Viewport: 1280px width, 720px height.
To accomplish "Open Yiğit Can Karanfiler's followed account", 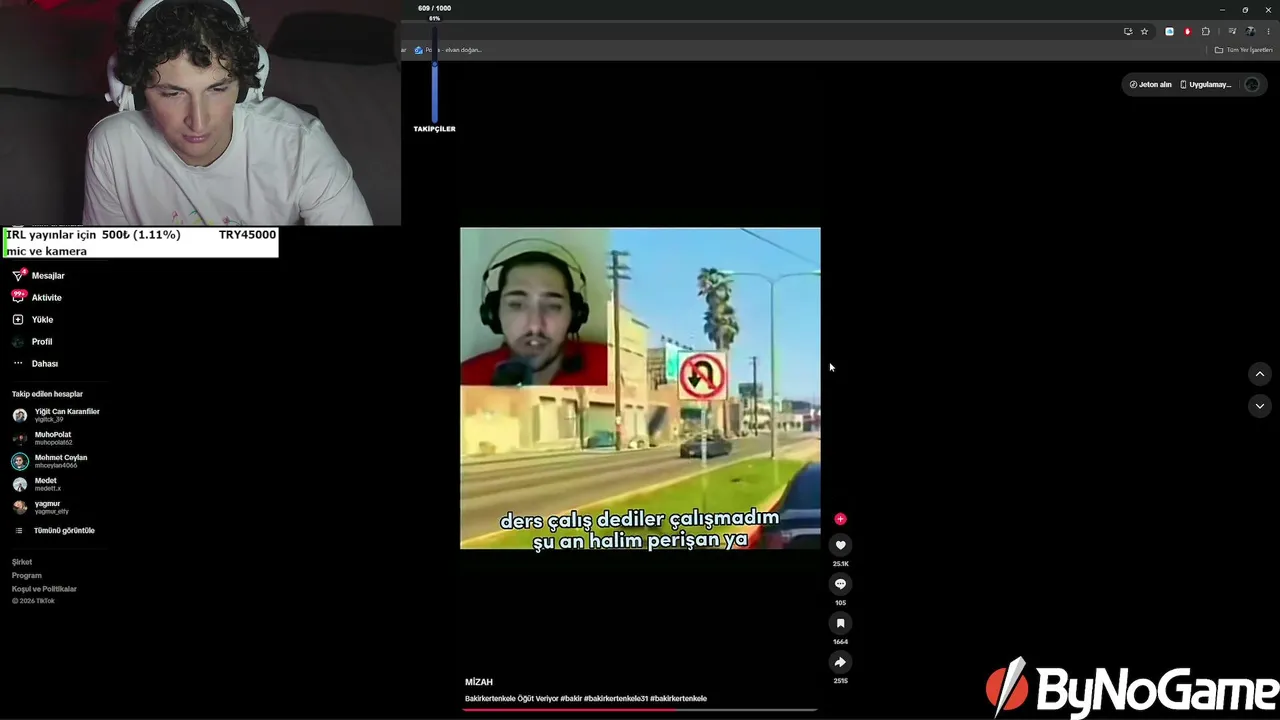I will tap(56, 415).
